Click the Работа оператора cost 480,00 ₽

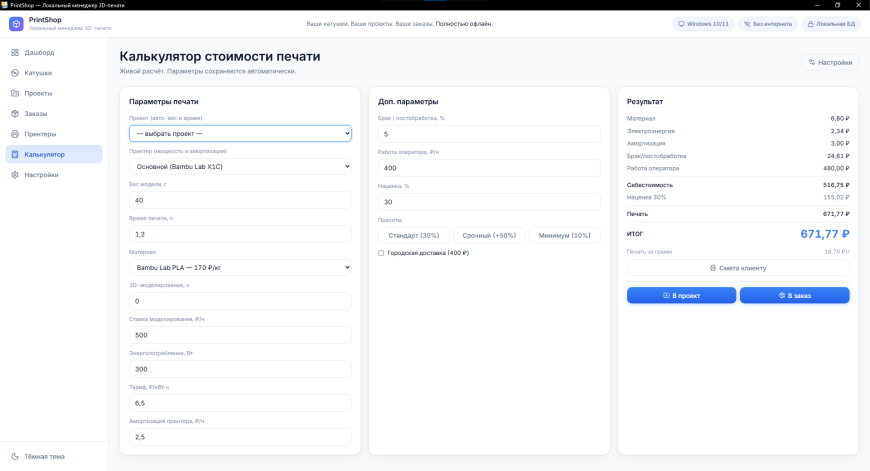pyautogui.click(x=836, y=168)
